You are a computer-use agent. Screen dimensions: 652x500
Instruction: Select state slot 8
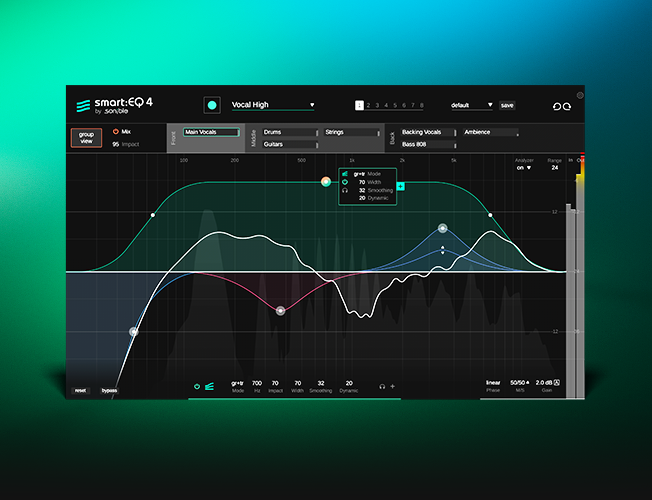(x=422, y=105)
